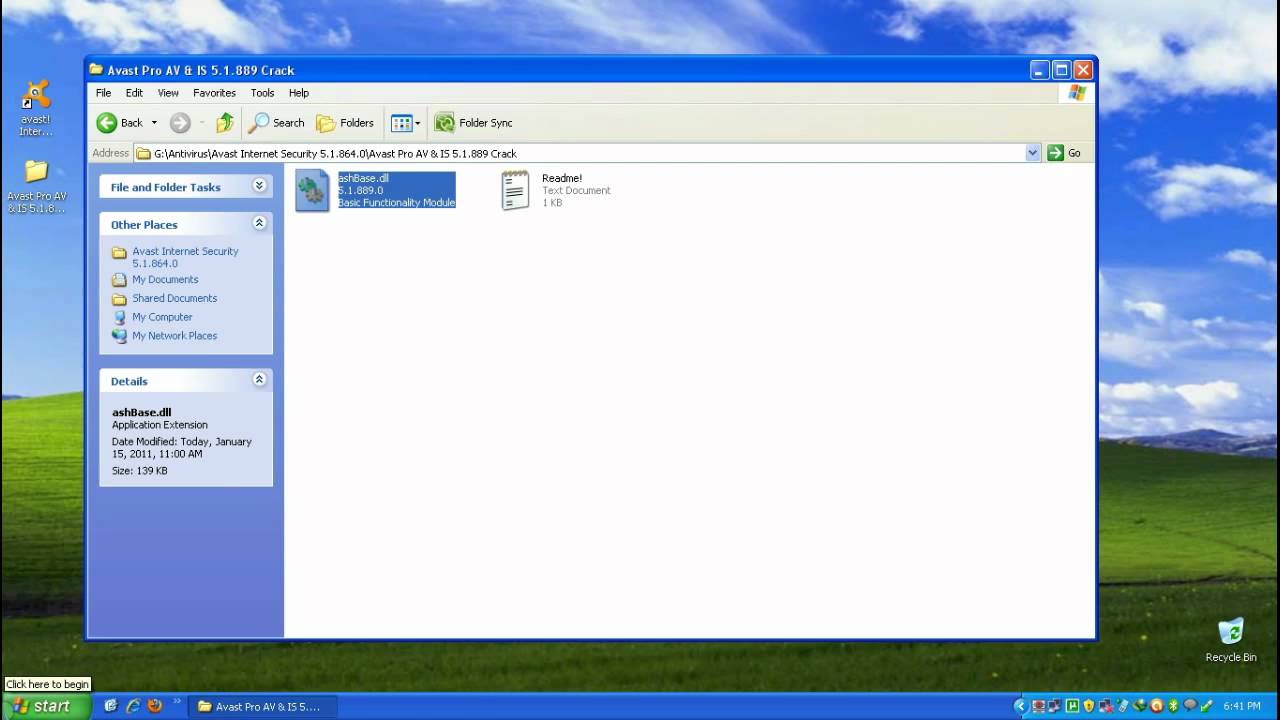Open the Help menu

click(299, 93)
